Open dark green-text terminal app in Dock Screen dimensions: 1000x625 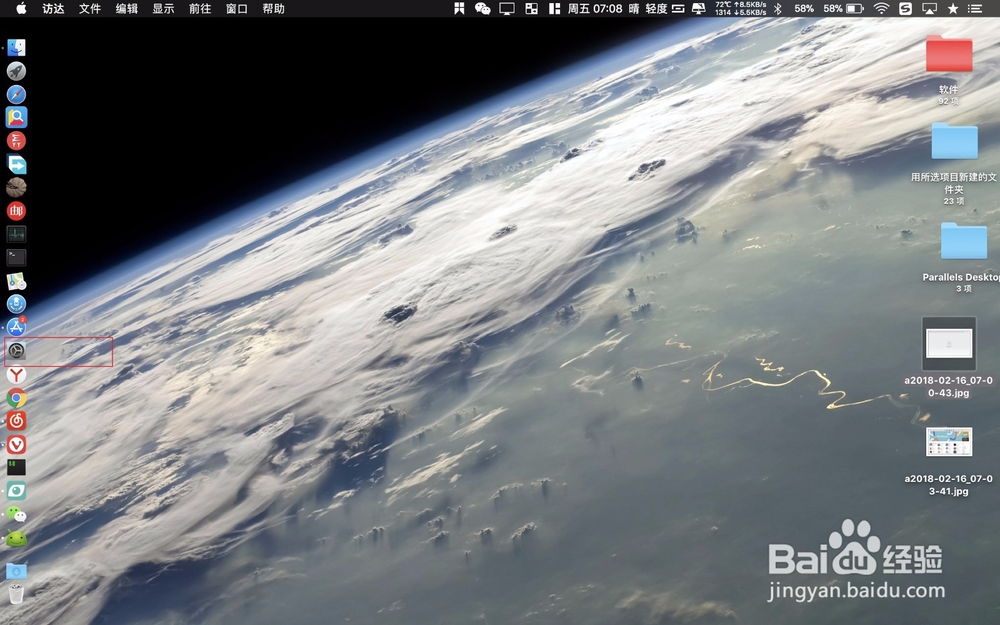[16, 467]
